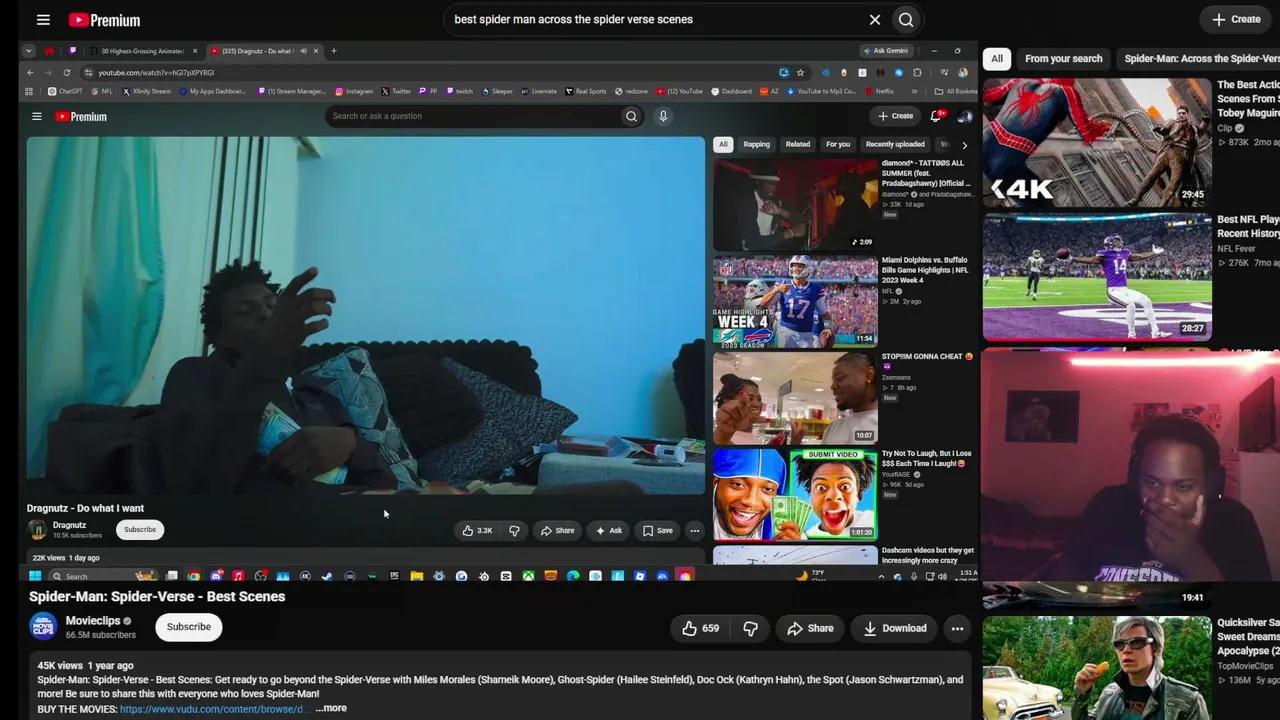Show more chips with the right arrow

point(964,145)
